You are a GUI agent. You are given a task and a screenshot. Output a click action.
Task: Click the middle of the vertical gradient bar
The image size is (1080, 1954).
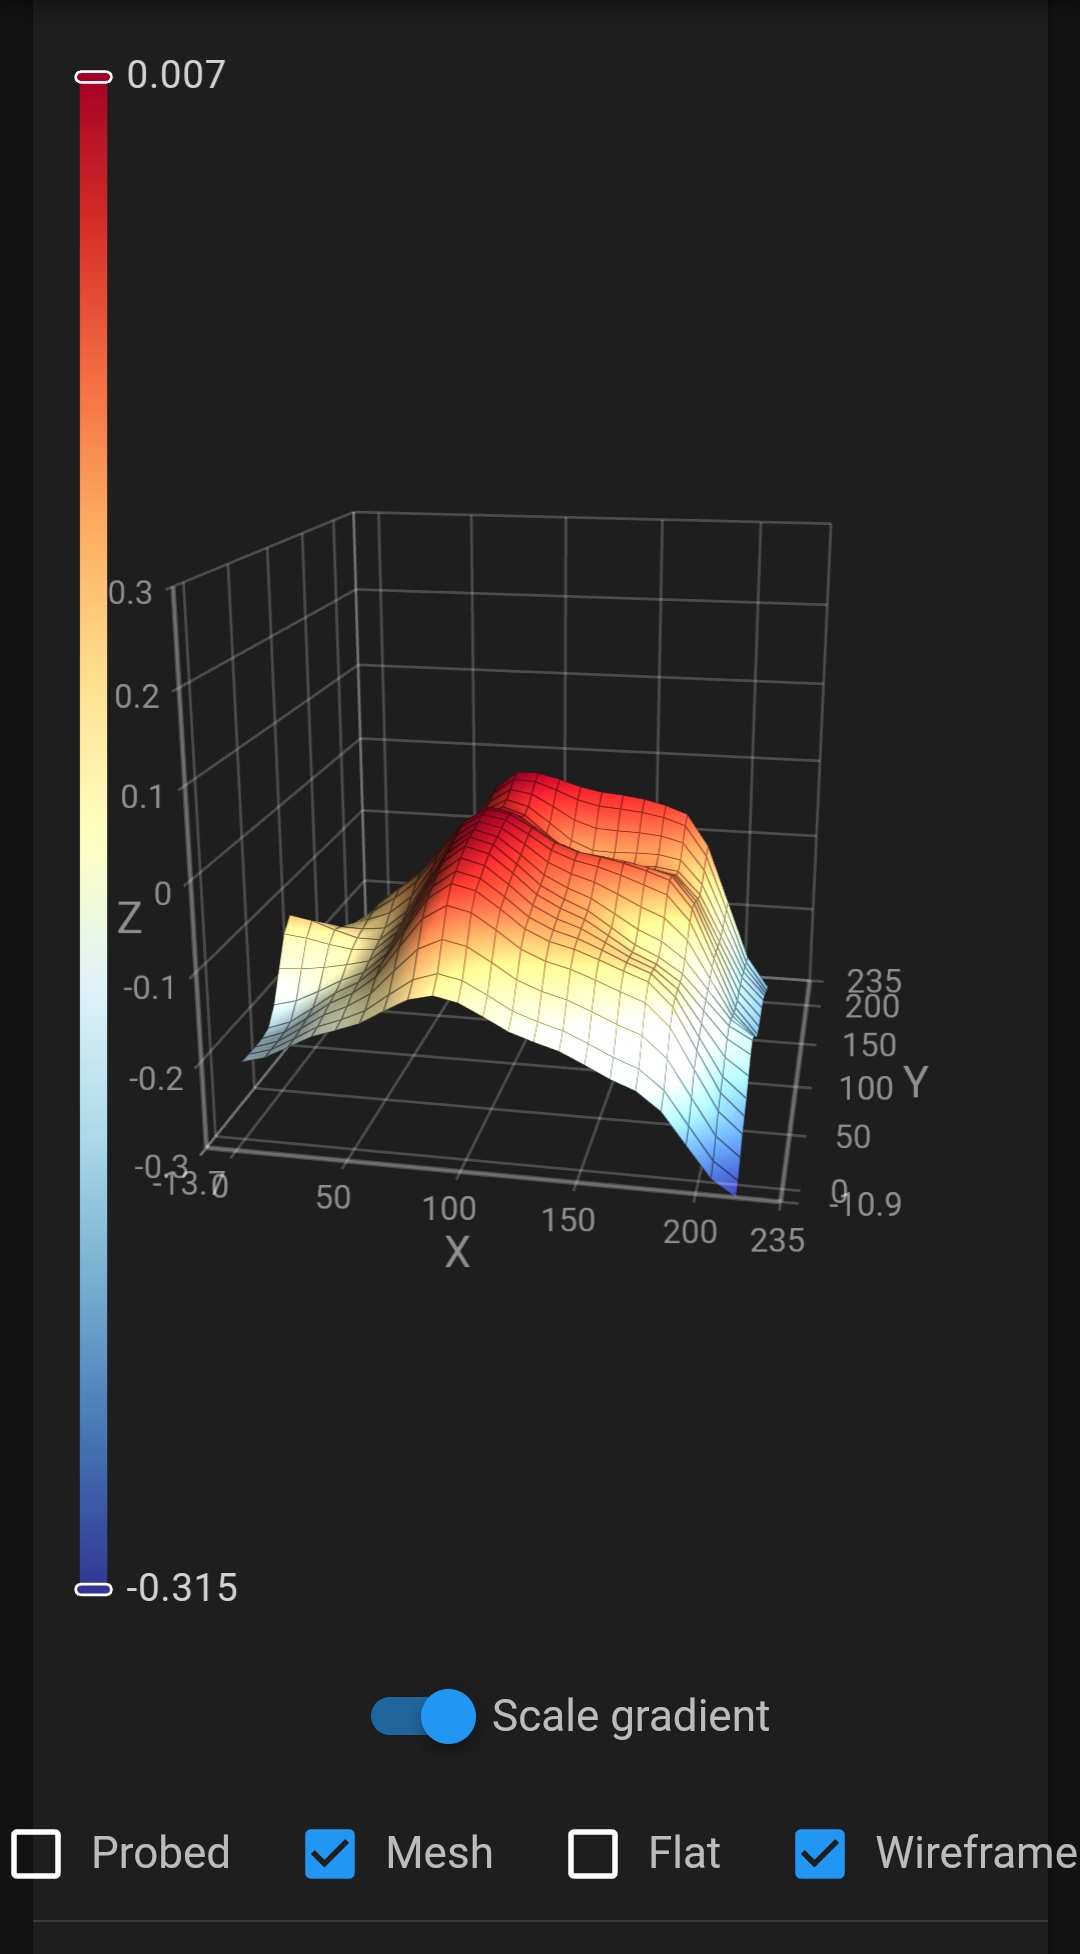point(93,833)
